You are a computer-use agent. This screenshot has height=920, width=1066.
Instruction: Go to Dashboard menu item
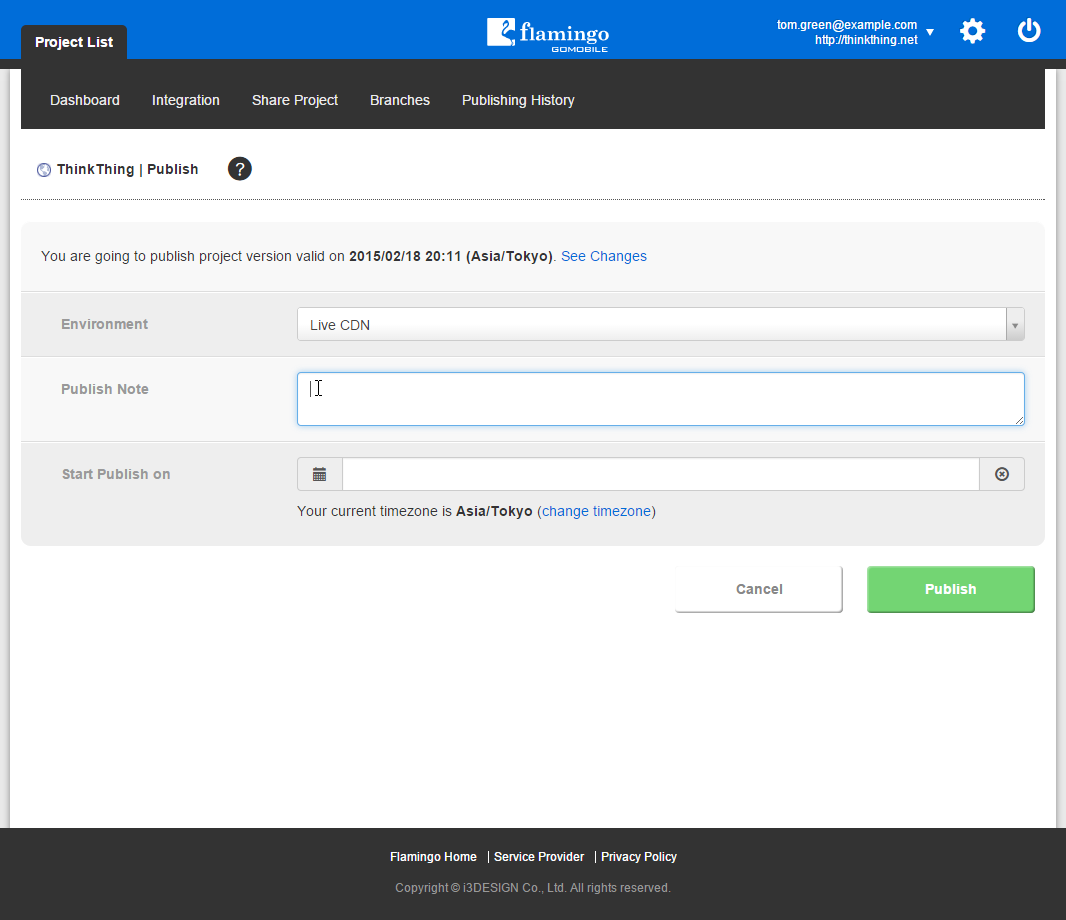85,100
